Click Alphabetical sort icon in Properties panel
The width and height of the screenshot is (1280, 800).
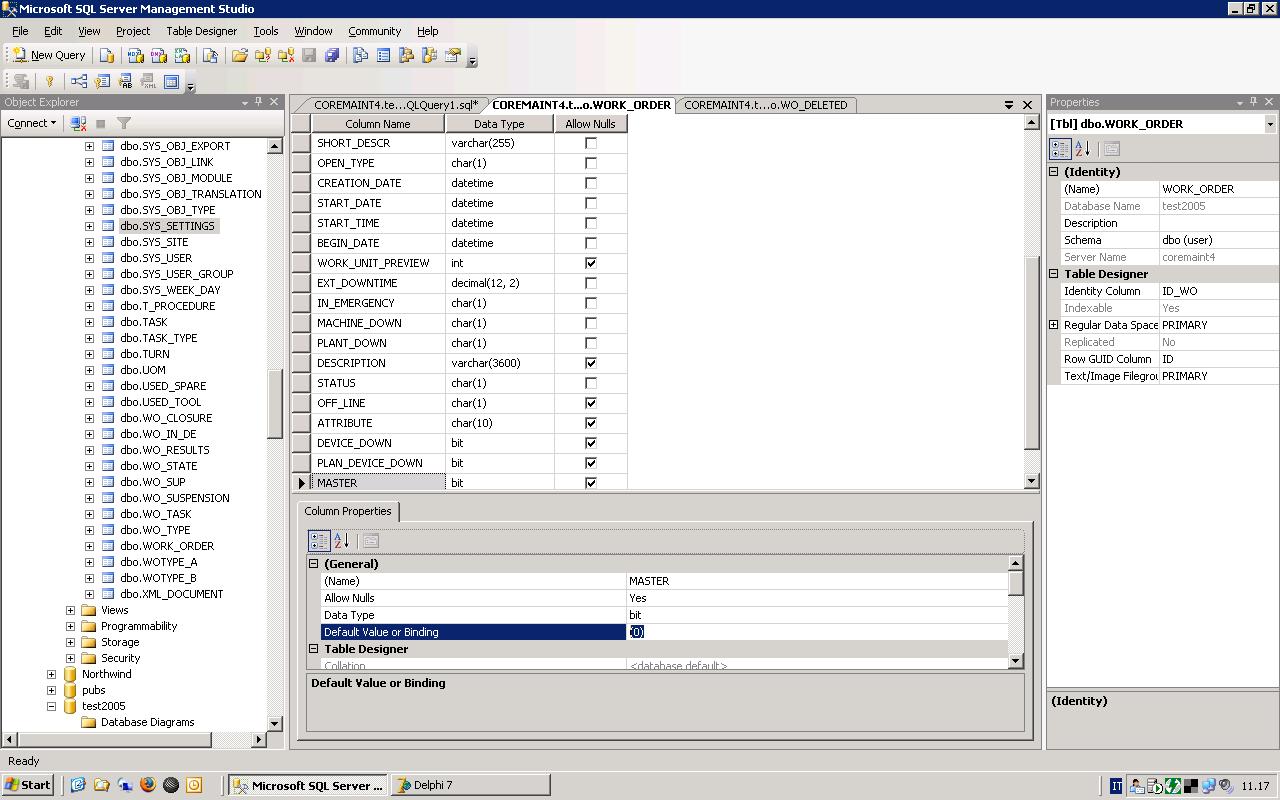(1082, 149)
